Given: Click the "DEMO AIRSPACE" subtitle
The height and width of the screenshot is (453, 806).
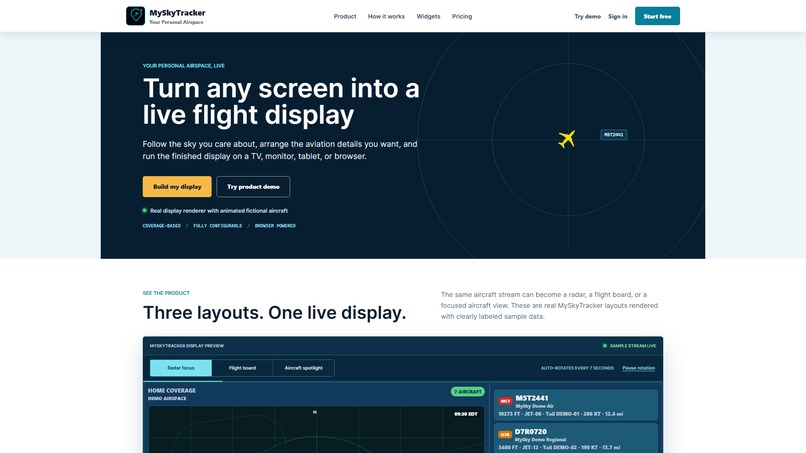Looking at the screenshot, I should (167, 398).
